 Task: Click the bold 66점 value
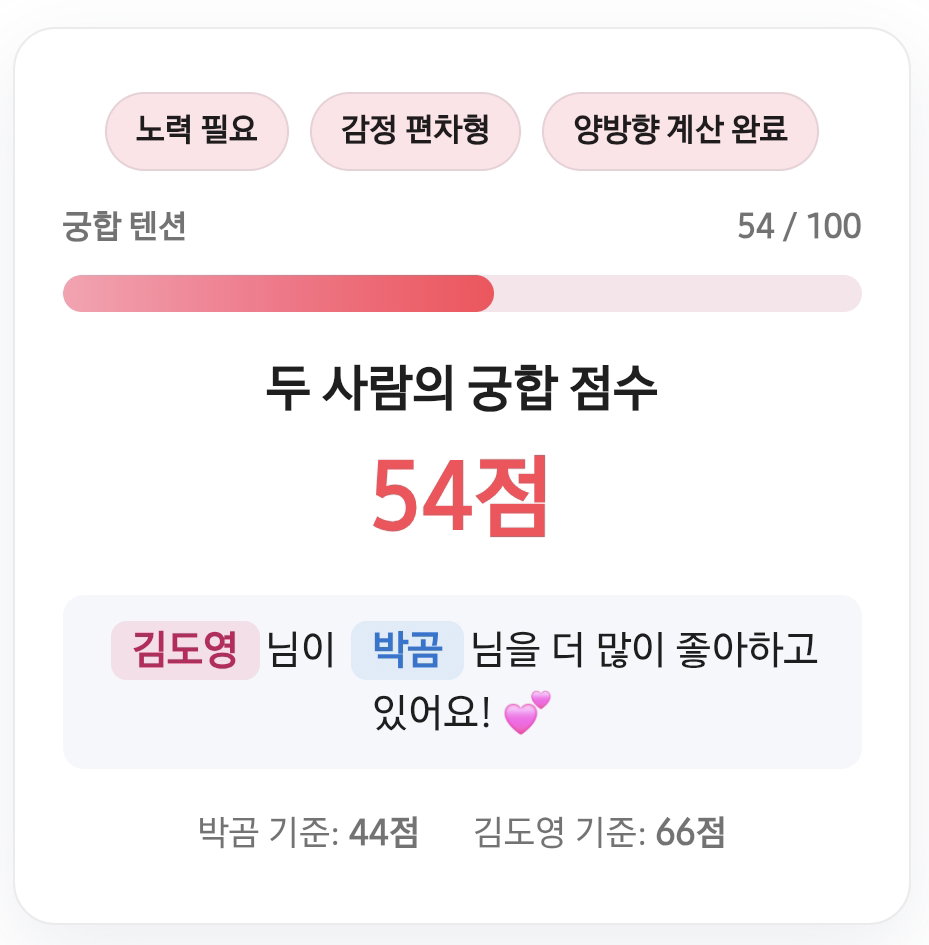tap(690, 833)
